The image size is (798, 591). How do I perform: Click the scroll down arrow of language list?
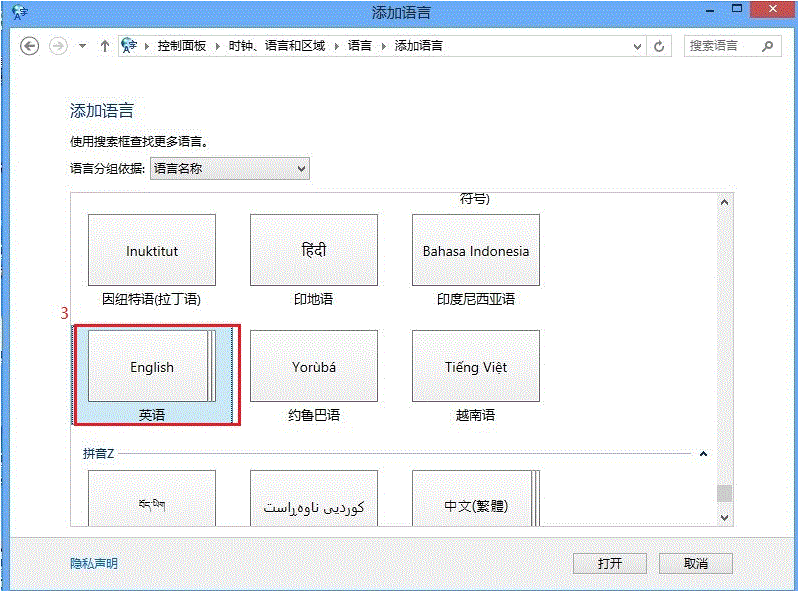[725, 518]
